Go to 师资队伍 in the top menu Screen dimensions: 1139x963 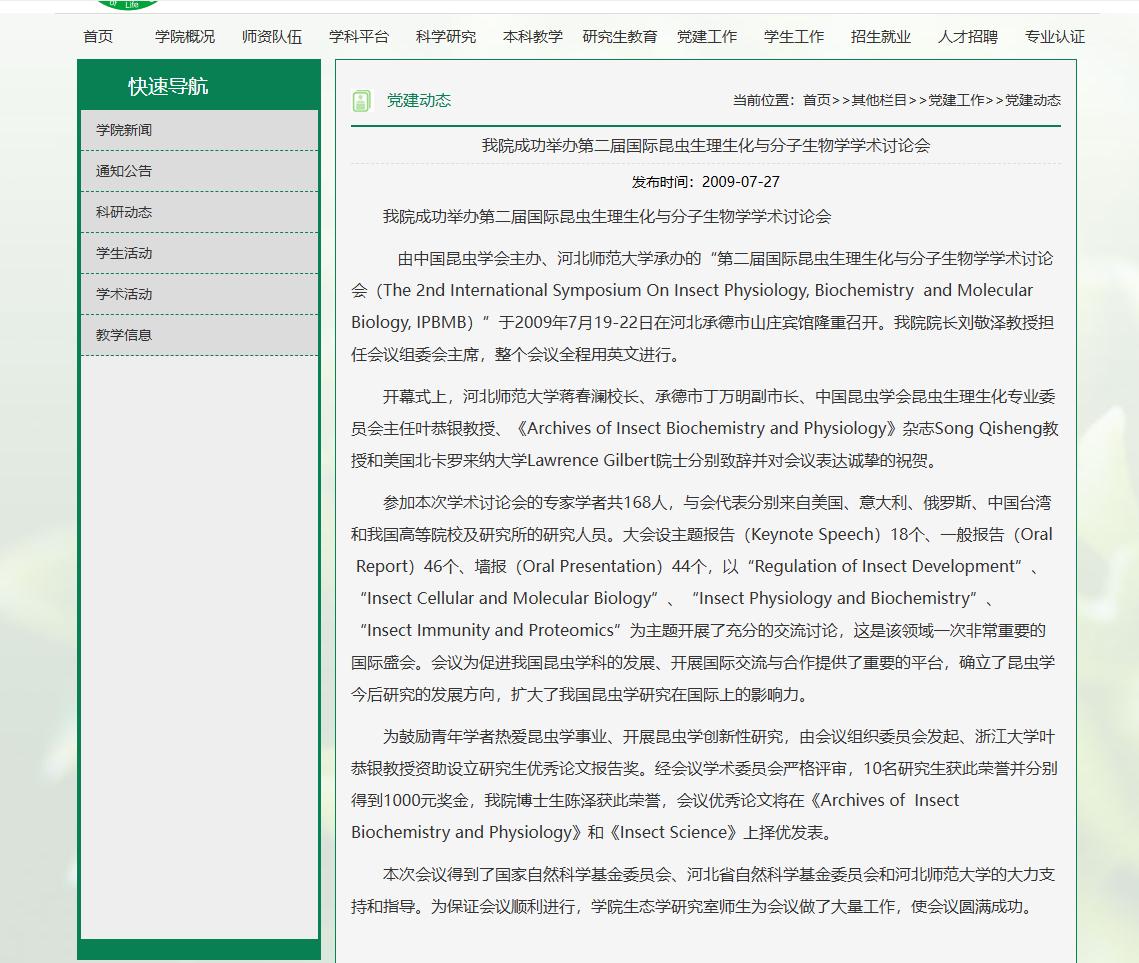pyautogui.click(x=272, y=37)
